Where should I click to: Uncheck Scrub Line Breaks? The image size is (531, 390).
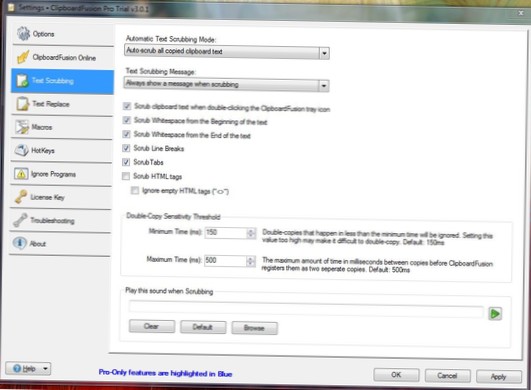tap(126, 148)
